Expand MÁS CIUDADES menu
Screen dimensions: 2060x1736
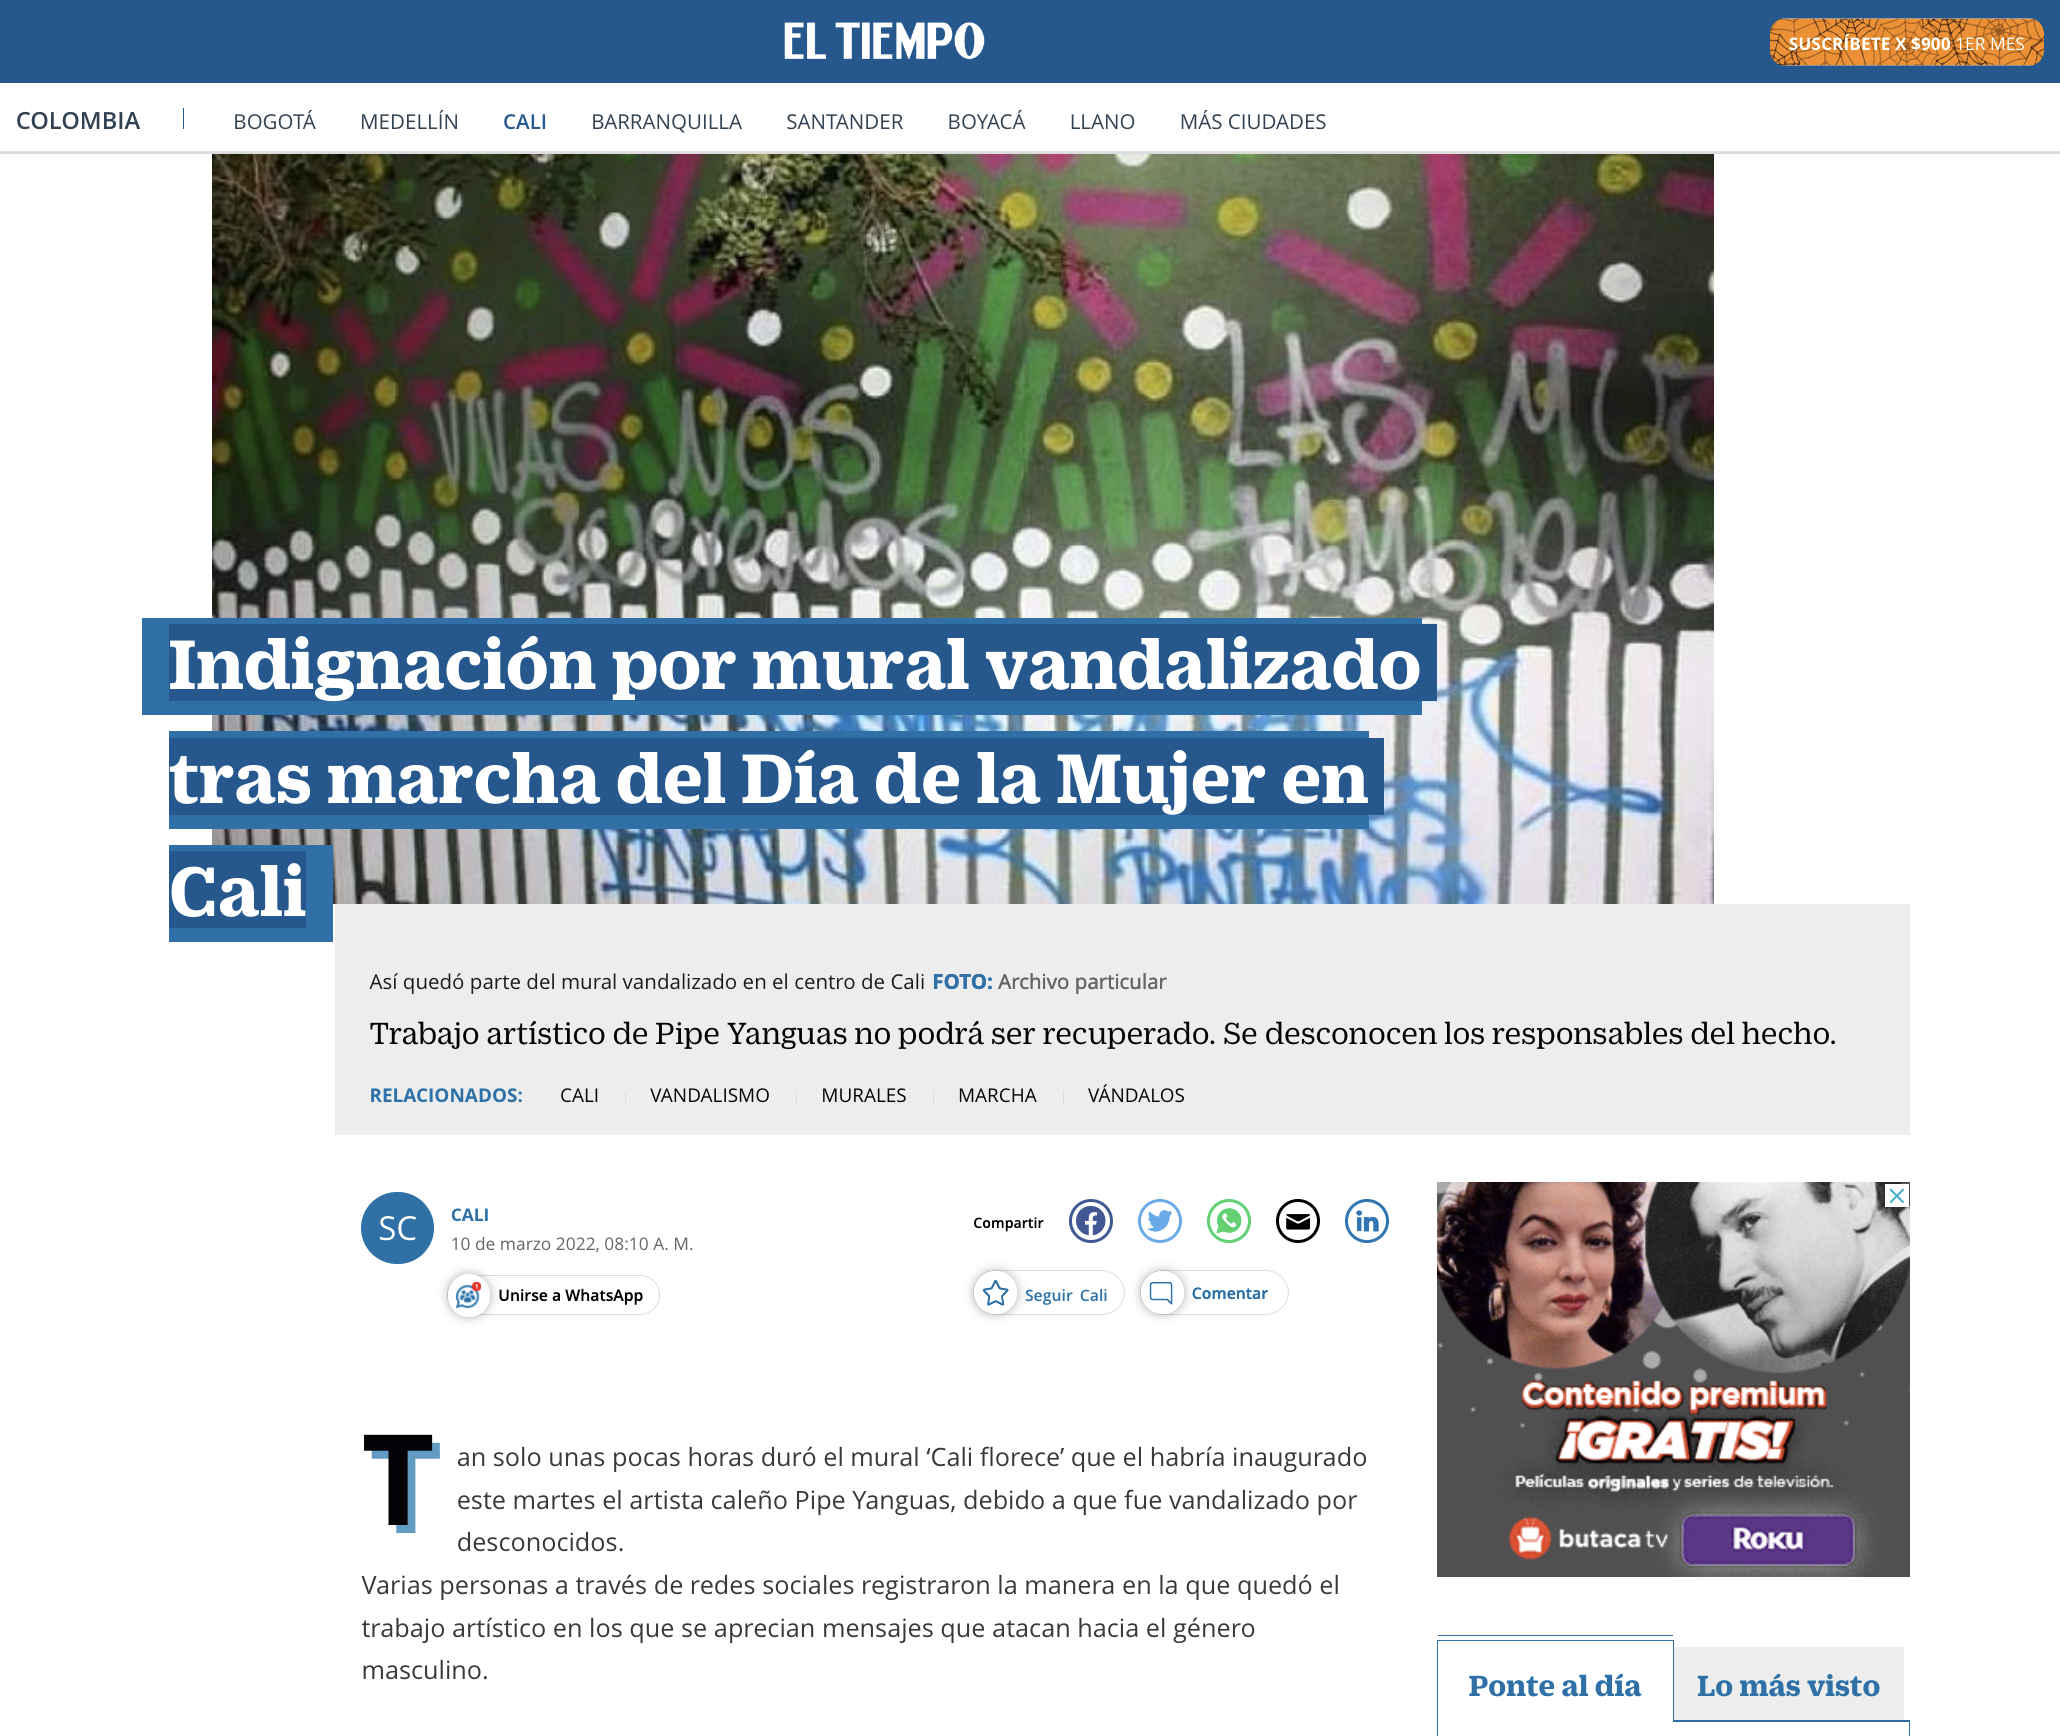tap(1252, 122)
